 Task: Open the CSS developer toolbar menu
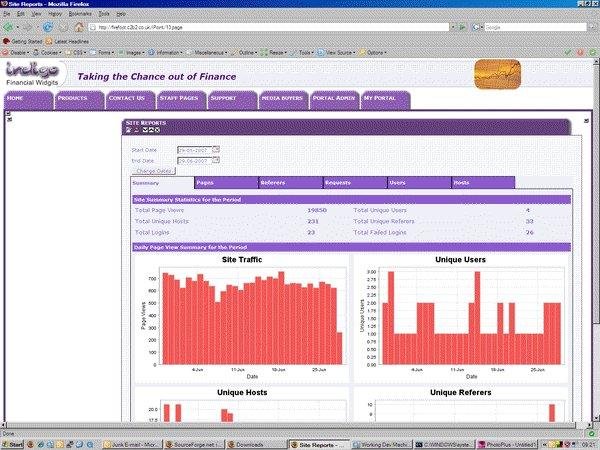click(x=76, y=52)
